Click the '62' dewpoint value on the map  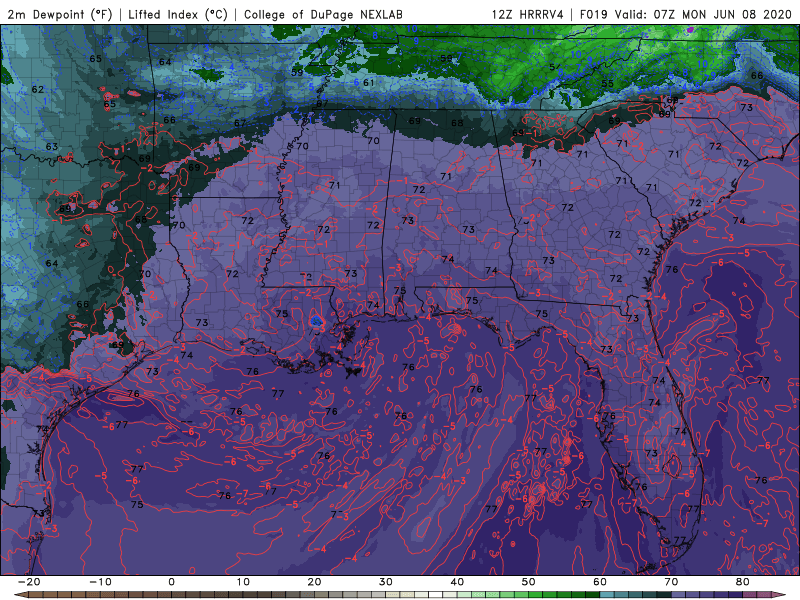(38, 89)
